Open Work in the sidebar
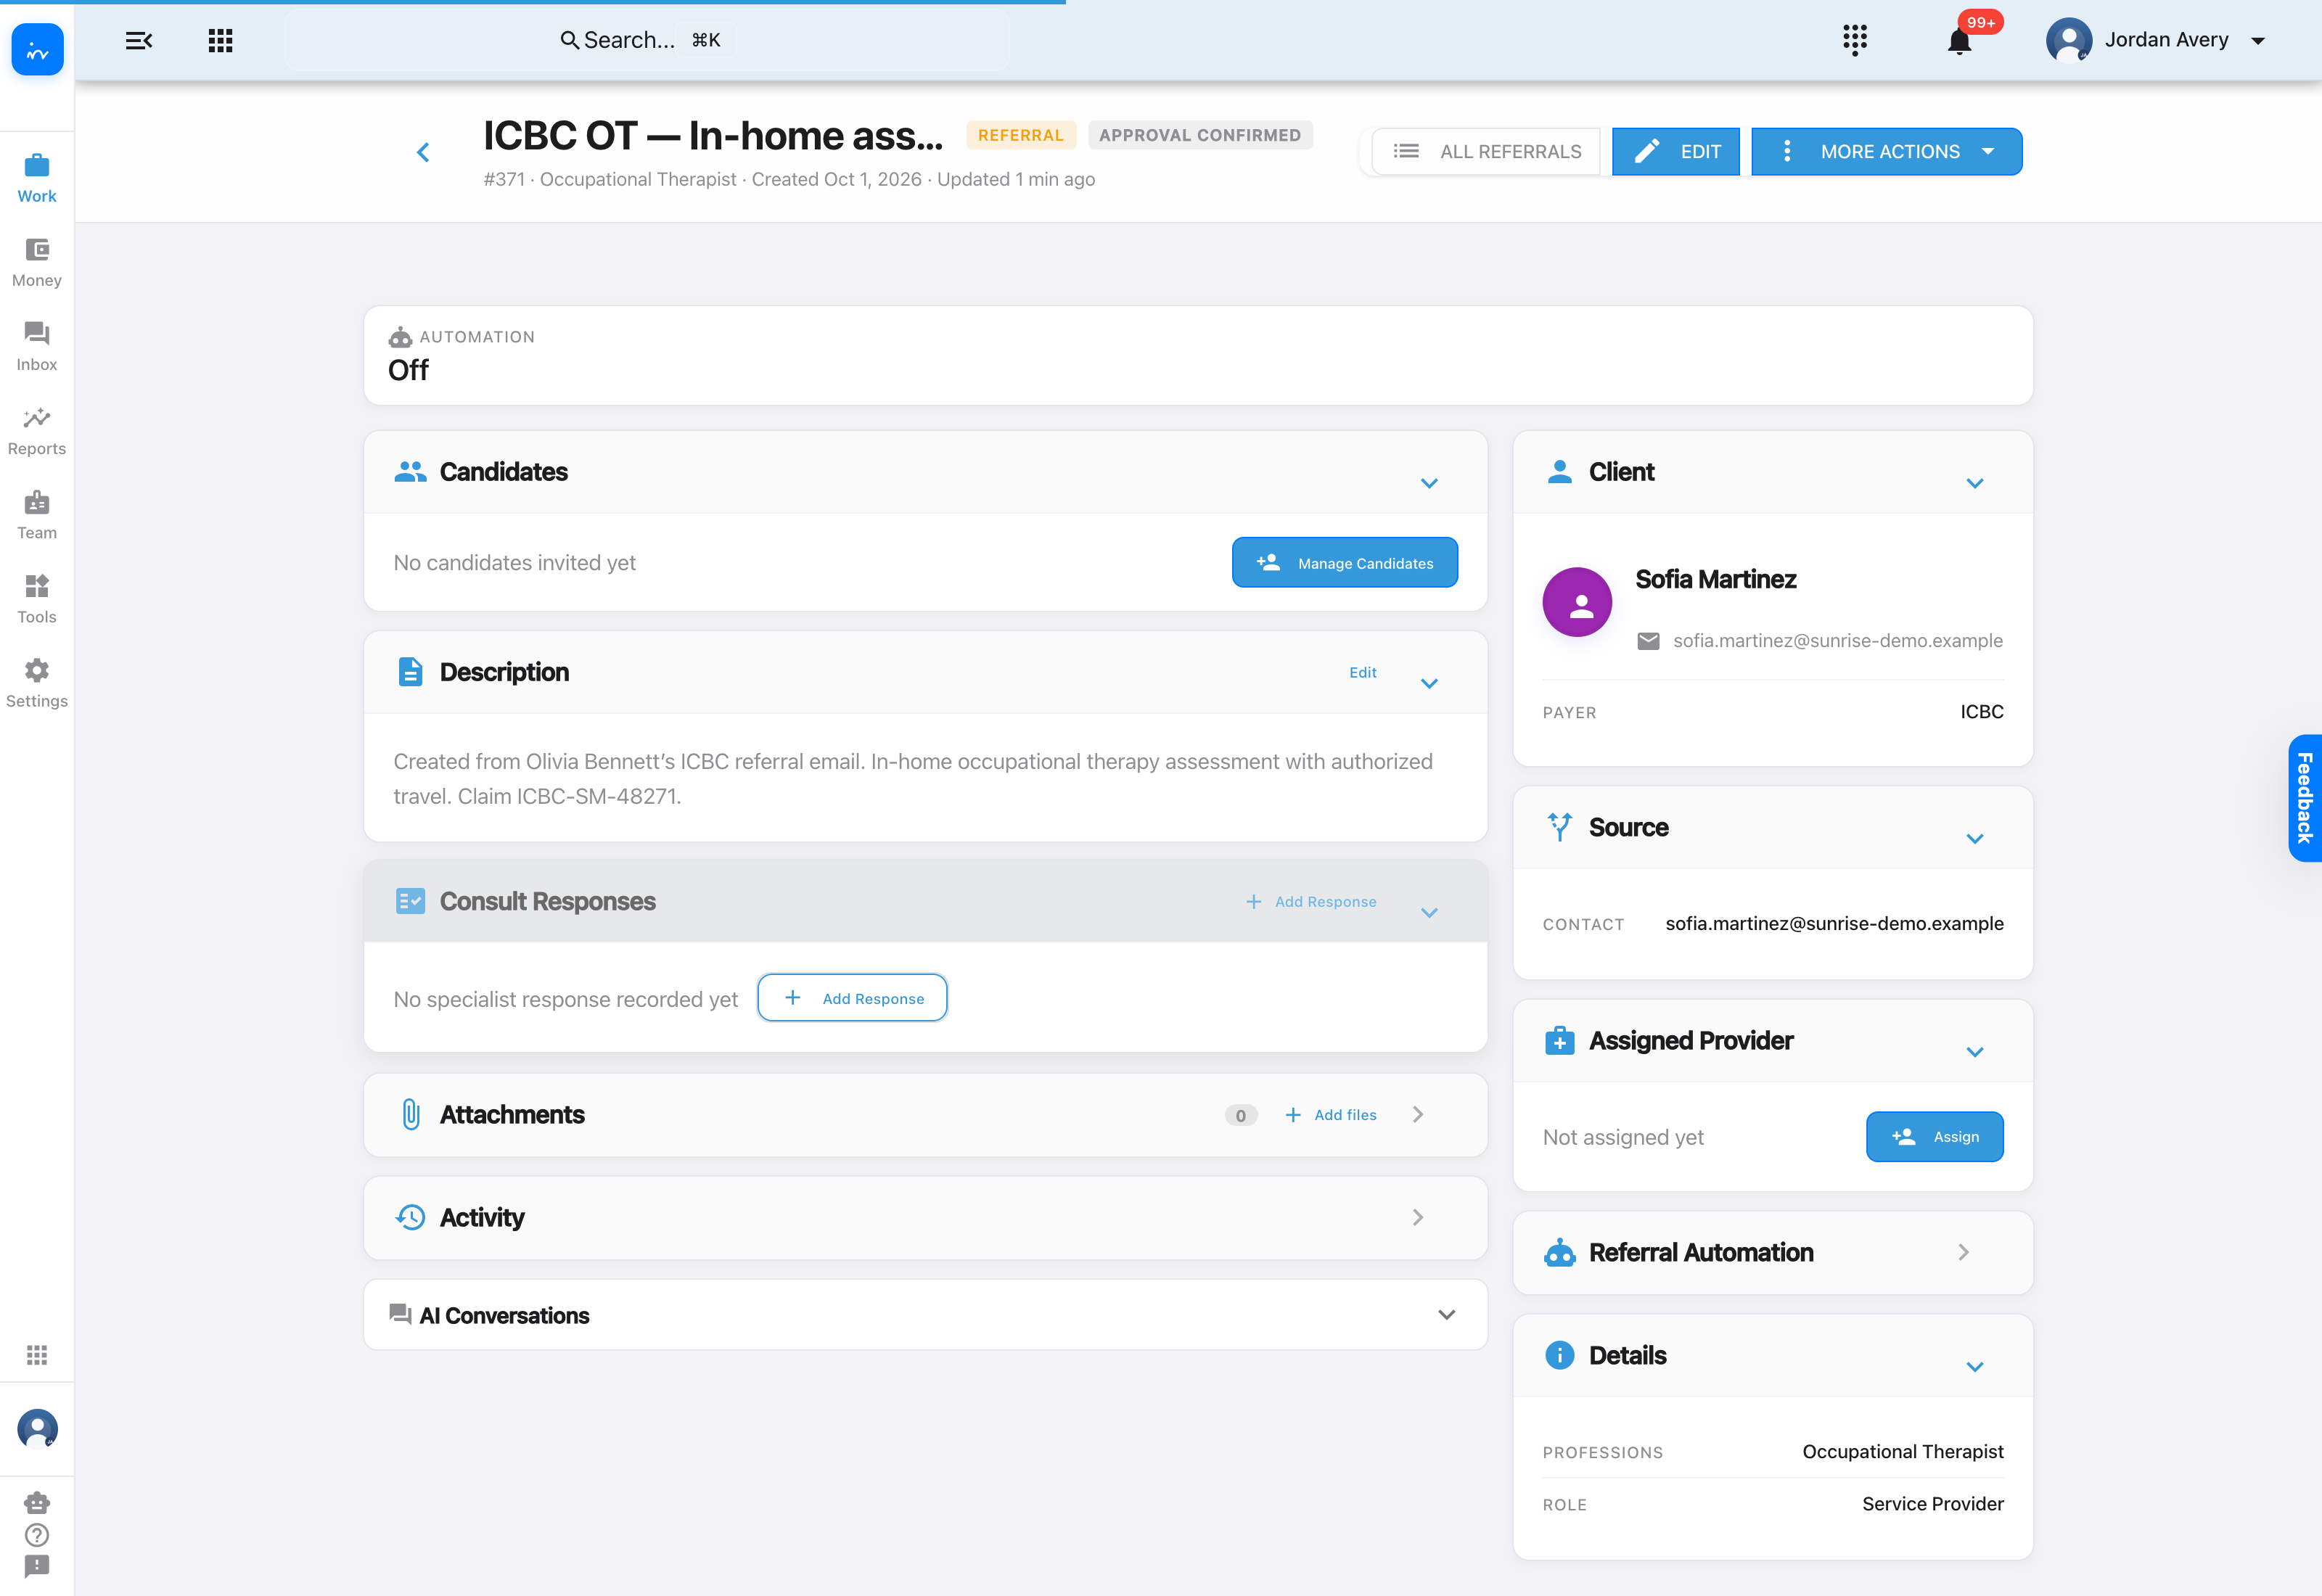Screen dimensions: 2322x1596 click(x=37, y=179)
